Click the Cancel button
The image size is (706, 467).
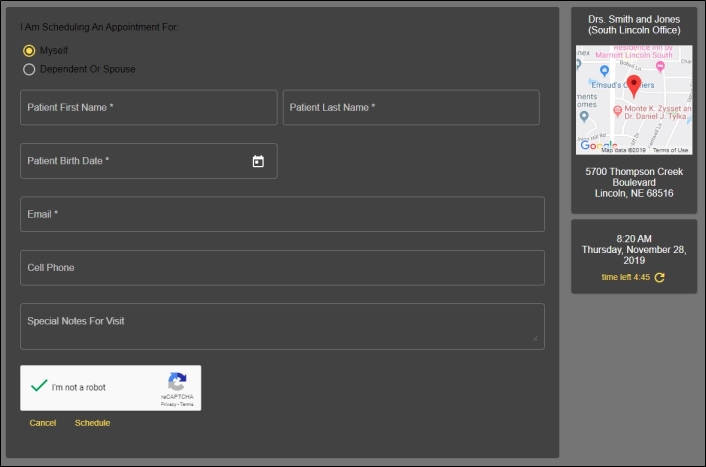pos(43,423)
